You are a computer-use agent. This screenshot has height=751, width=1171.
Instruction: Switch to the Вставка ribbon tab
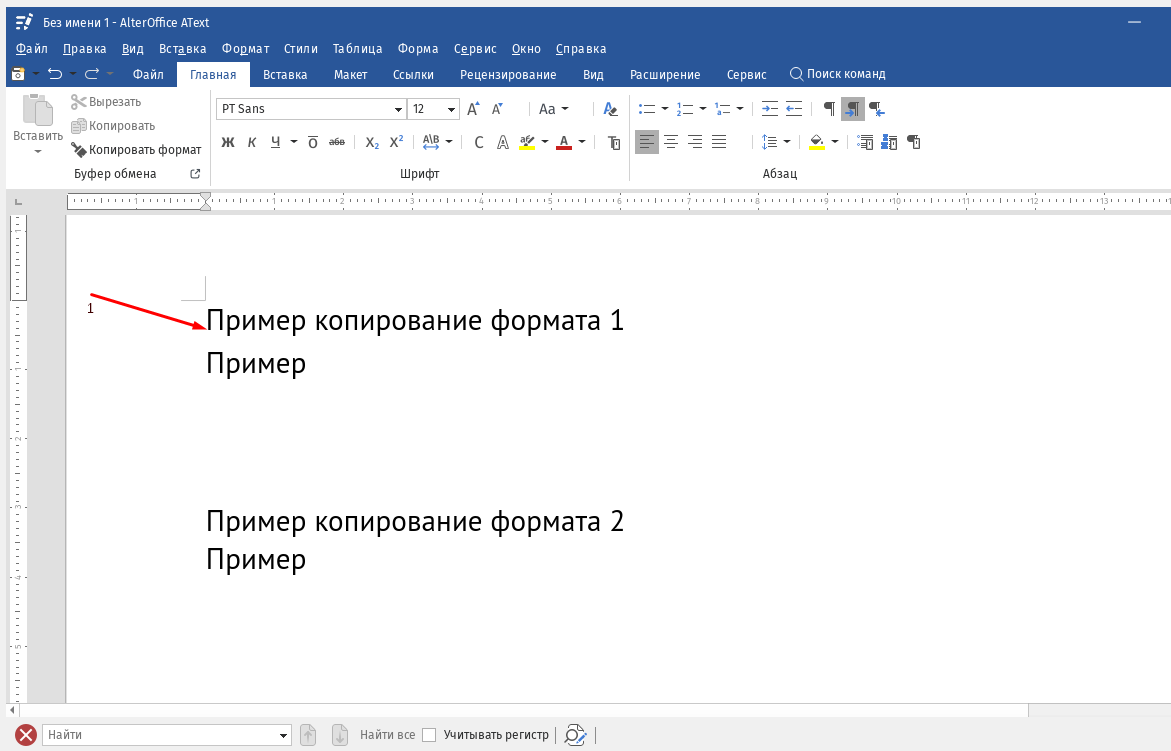pos(285,75)
